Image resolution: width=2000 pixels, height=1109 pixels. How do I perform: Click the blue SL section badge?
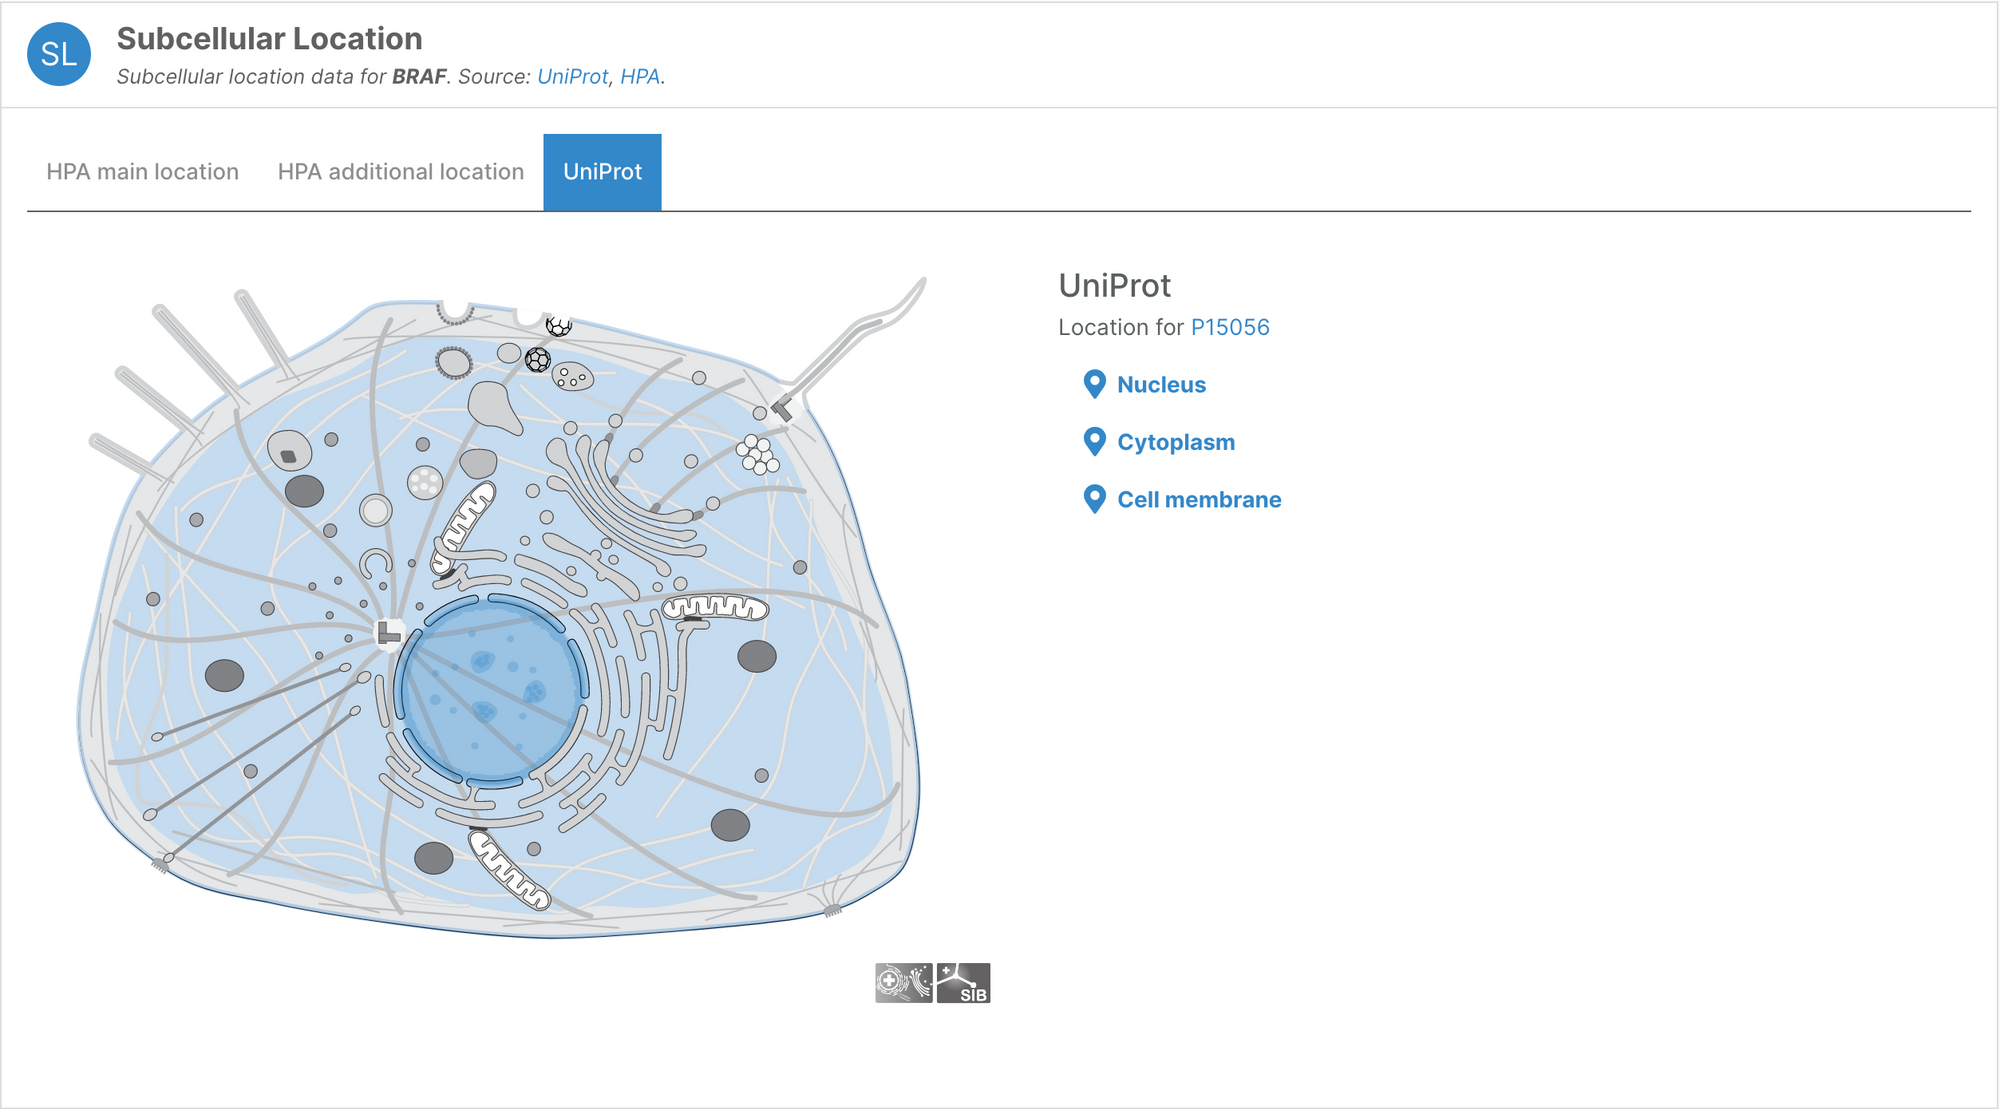59,54
